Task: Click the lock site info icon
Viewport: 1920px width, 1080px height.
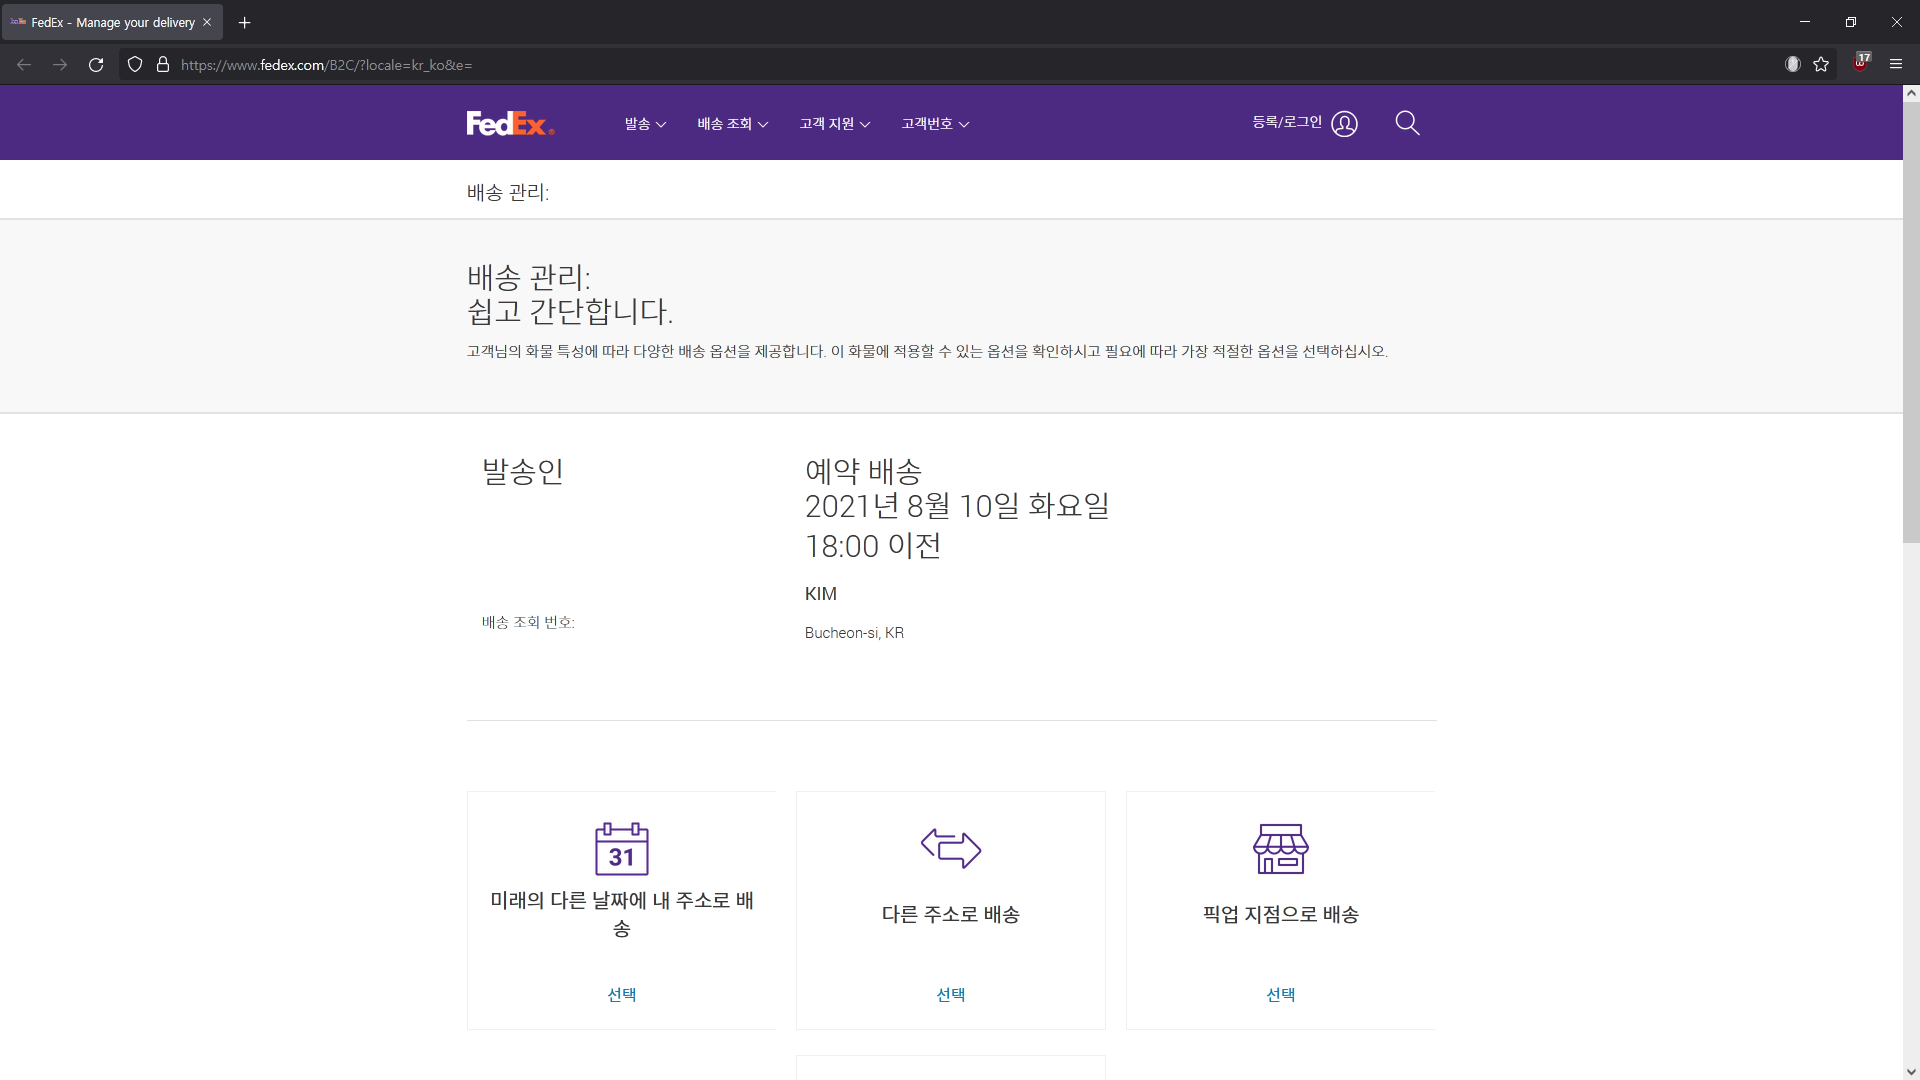Action: pyautogui.click(x=163, y=65)
